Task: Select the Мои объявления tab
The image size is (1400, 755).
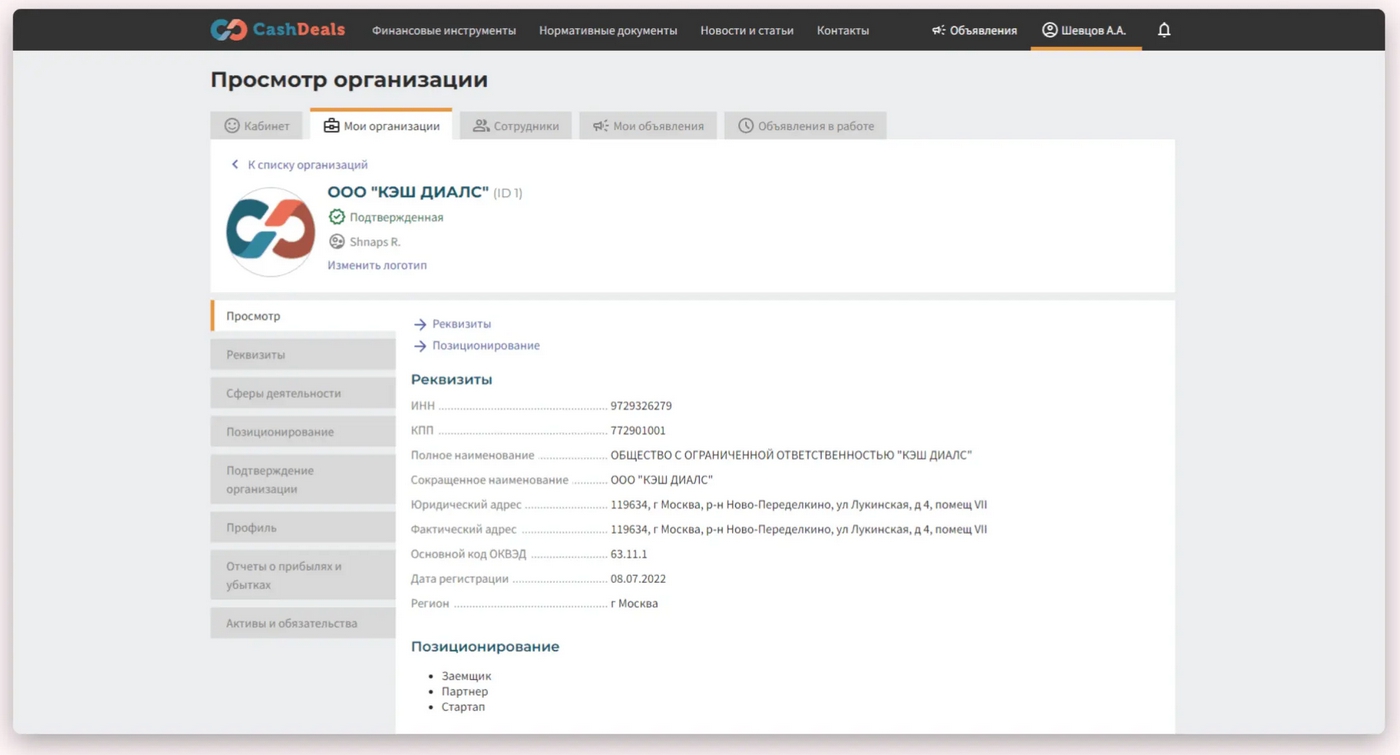Action: (647, 126)
